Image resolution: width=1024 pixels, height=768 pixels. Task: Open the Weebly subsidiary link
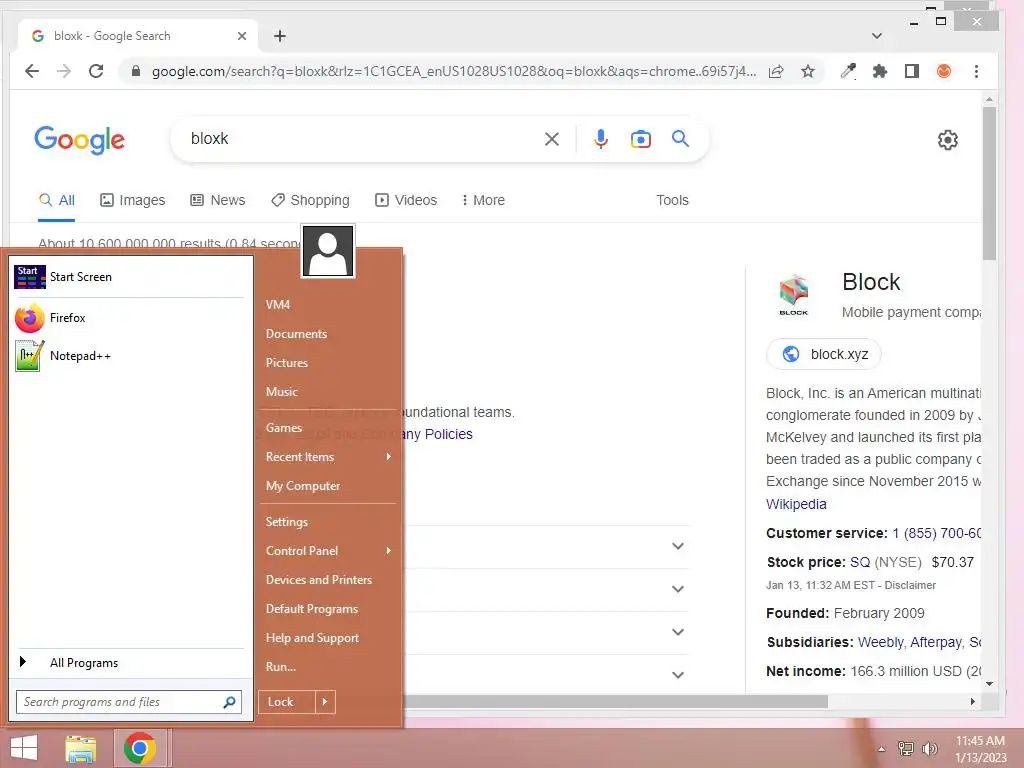[x=880, y=643]
